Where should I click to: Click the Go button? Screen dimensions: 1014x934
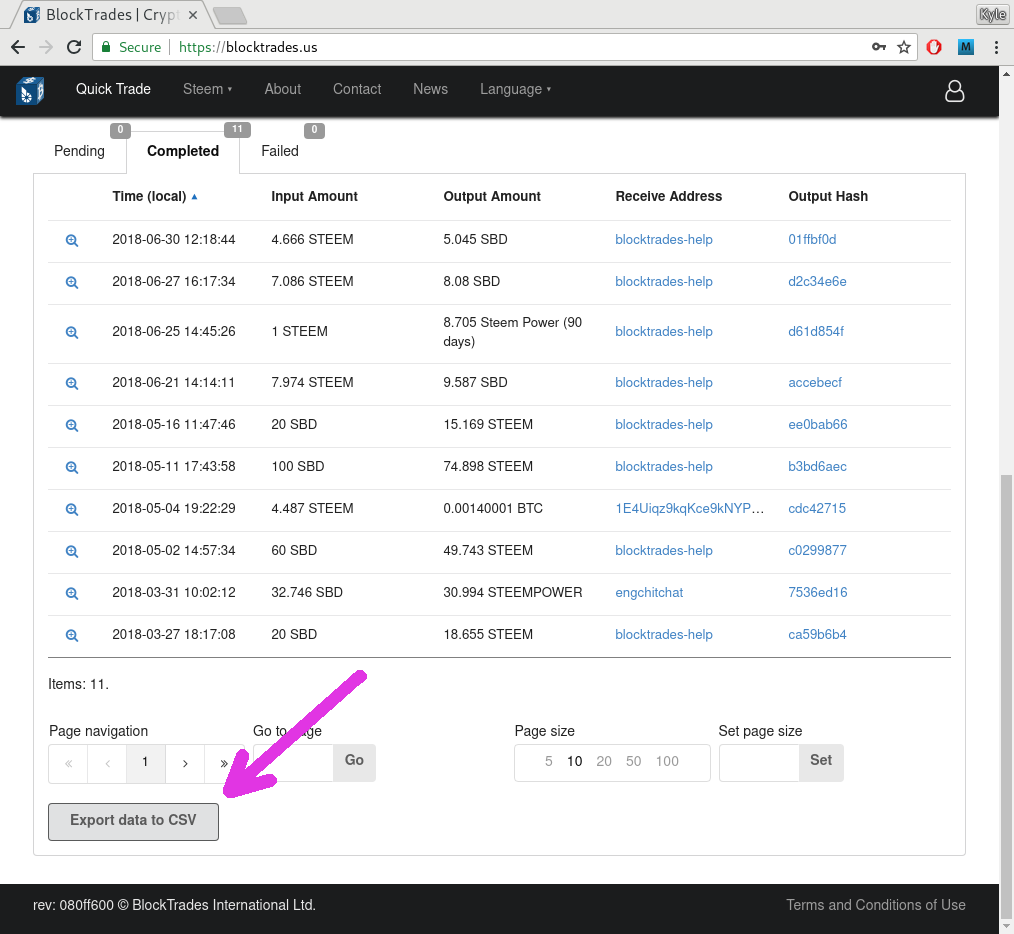(x=354, y=762)
